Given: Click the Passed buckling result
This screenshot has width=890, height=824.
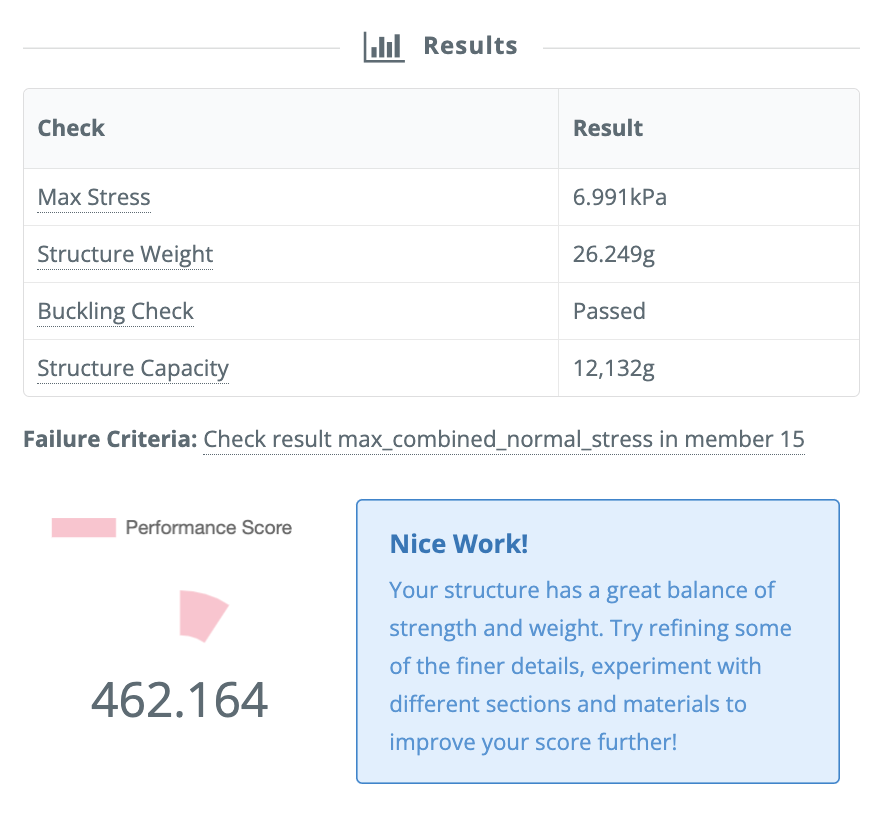Looking at the screenshot, I should click(x=609, y=311).
